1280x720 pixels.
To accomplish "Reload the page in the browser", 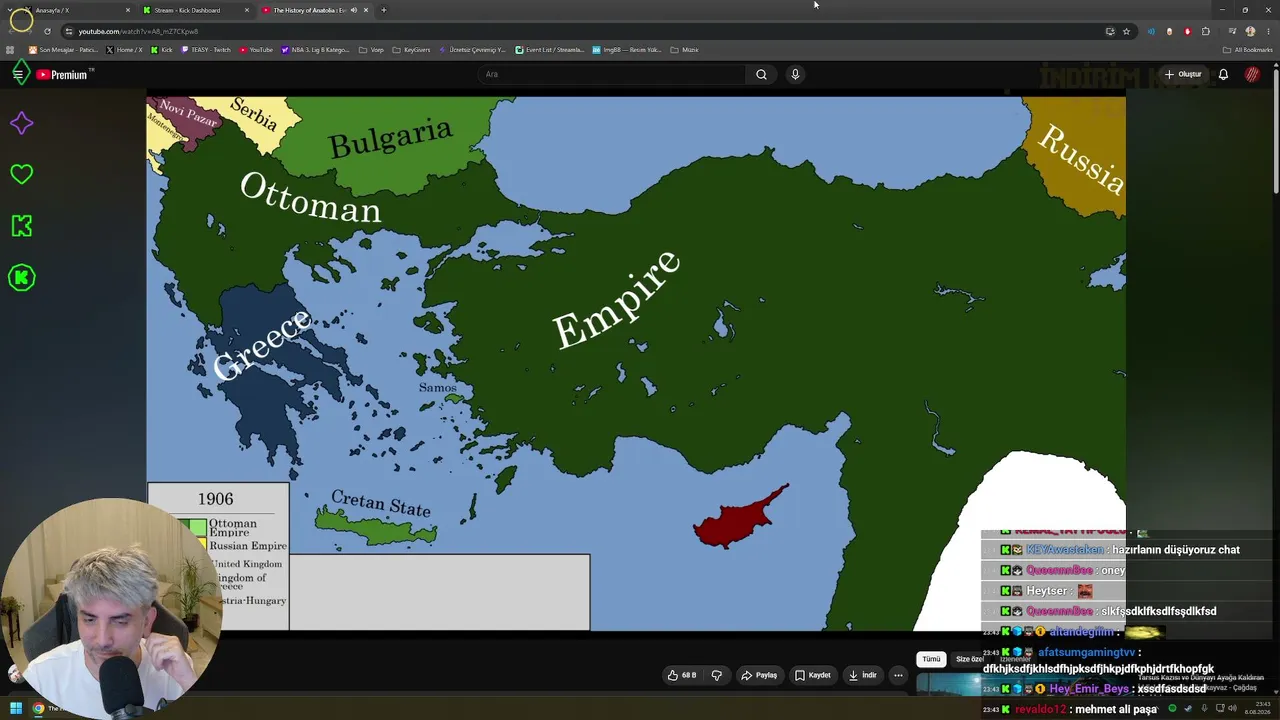I will [47, 31].
